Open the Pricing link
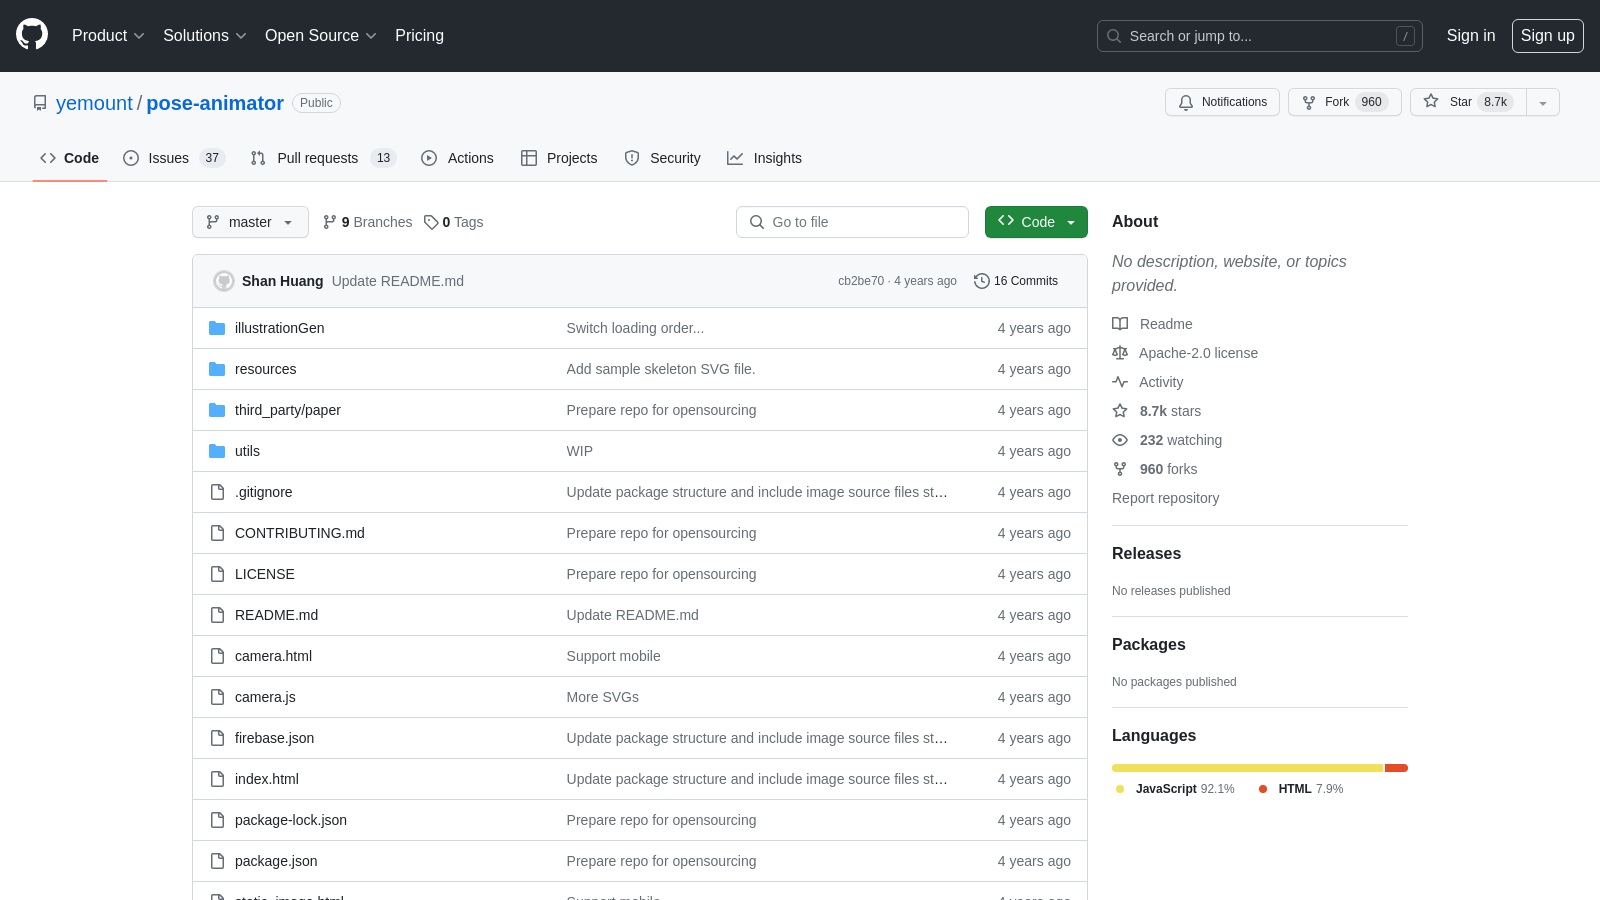This screenshot has width=1600, height=900. tap(419, 36)
